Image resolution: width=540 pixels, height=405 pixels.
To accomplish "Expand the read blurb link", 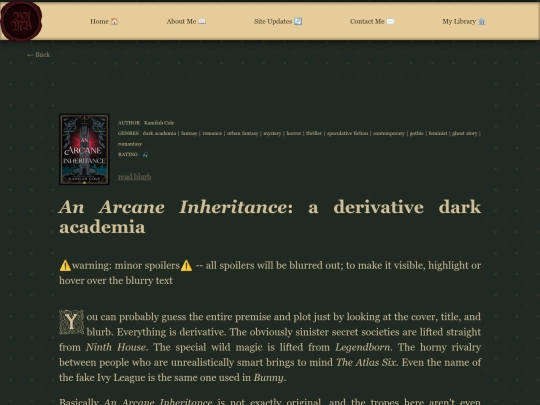I will (x=135, y=177).
